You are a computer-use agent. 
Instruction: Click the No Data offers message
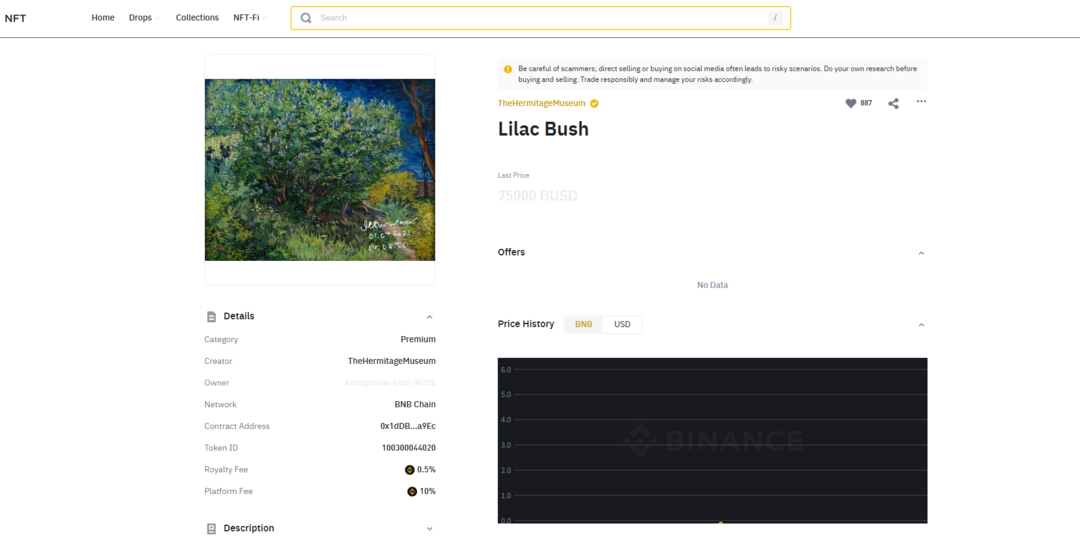click(712, 285)
